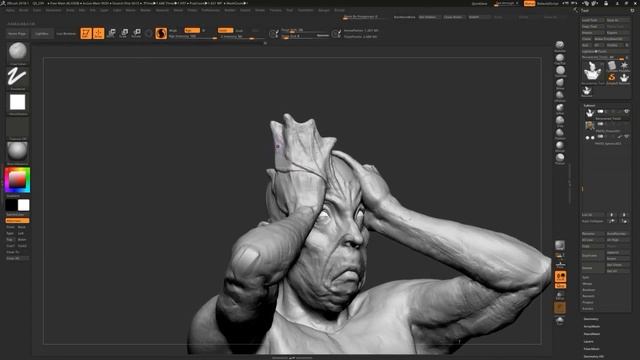The image size is (640, 360).
Task: Expand the FiberMesh palette section
Action: point(592,349)
